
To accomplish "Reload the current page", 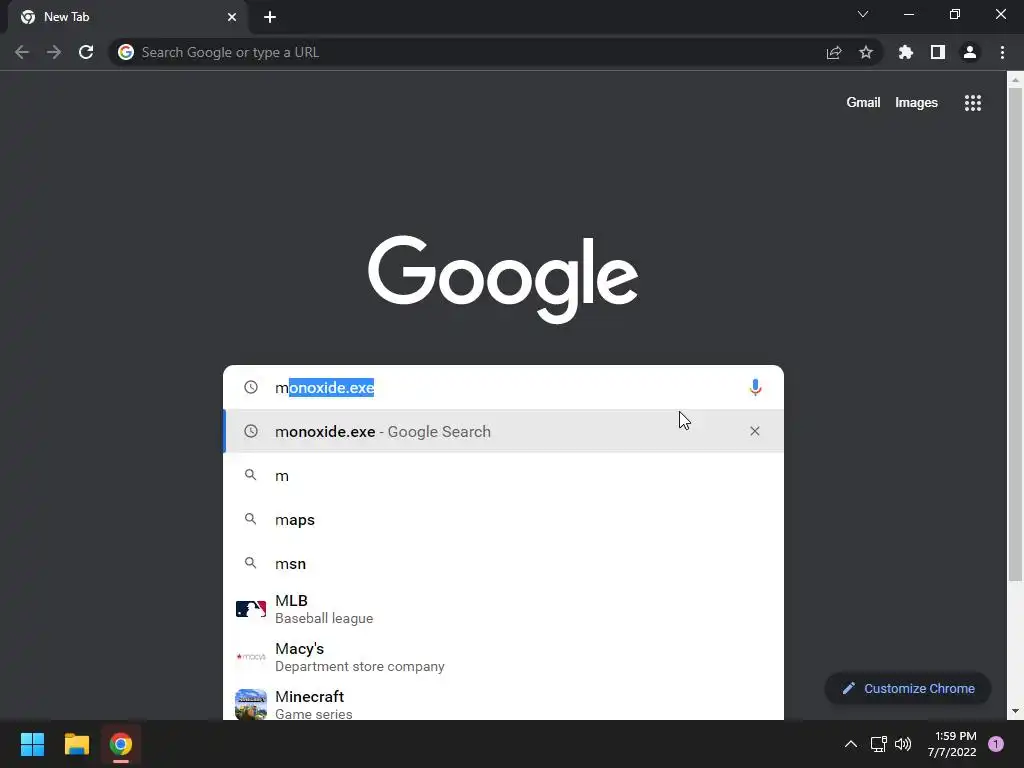I will click(86, 52).
